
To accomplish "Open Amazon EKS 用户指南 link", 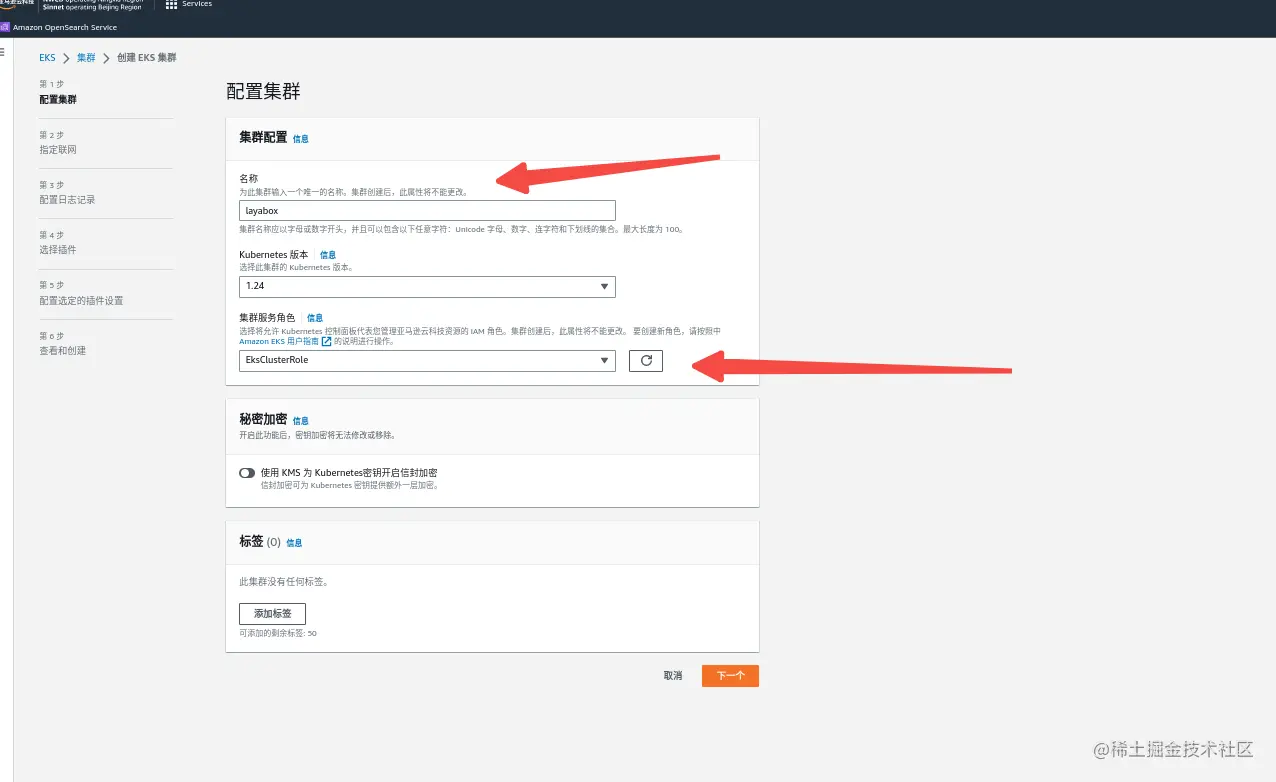I will (285, 341).
